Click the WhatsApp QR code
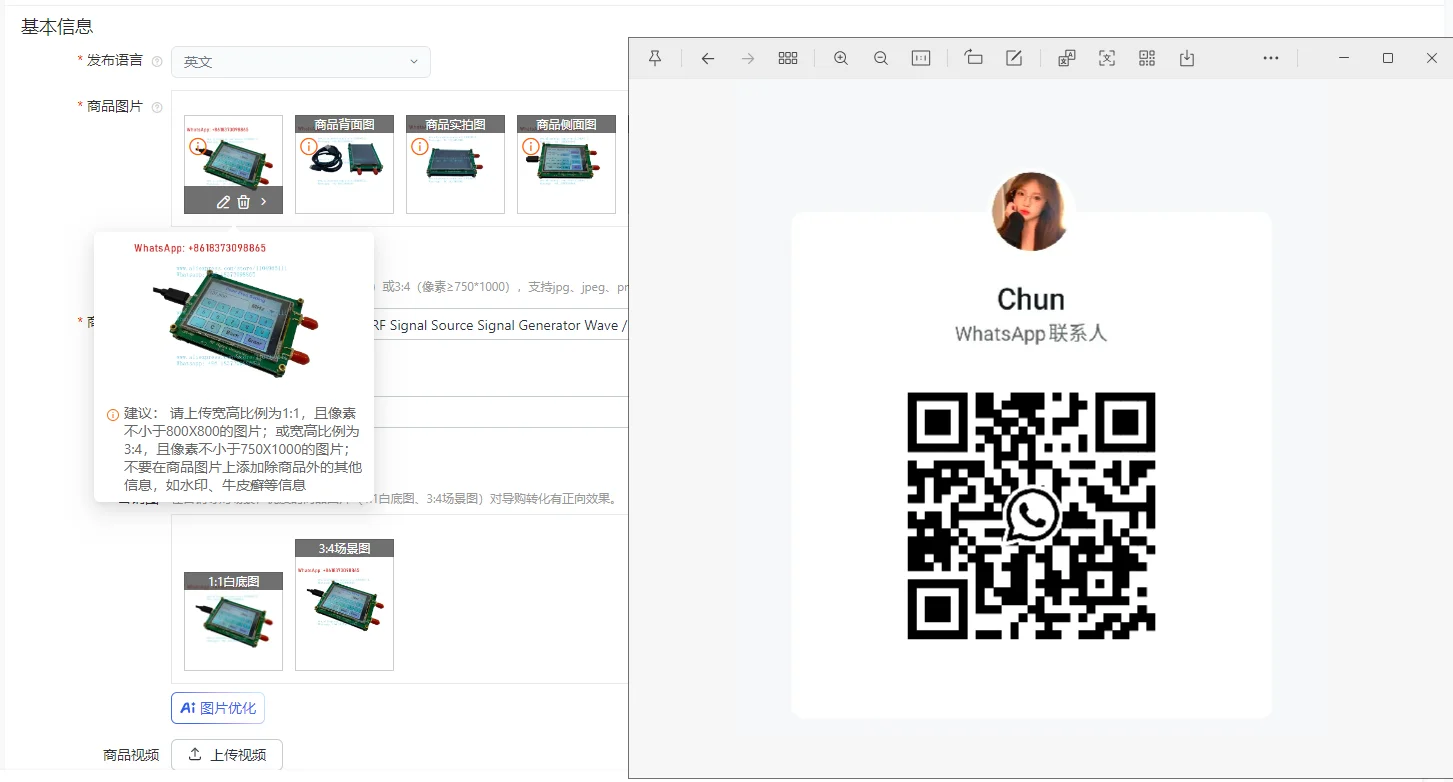 tap(1031, 515)
